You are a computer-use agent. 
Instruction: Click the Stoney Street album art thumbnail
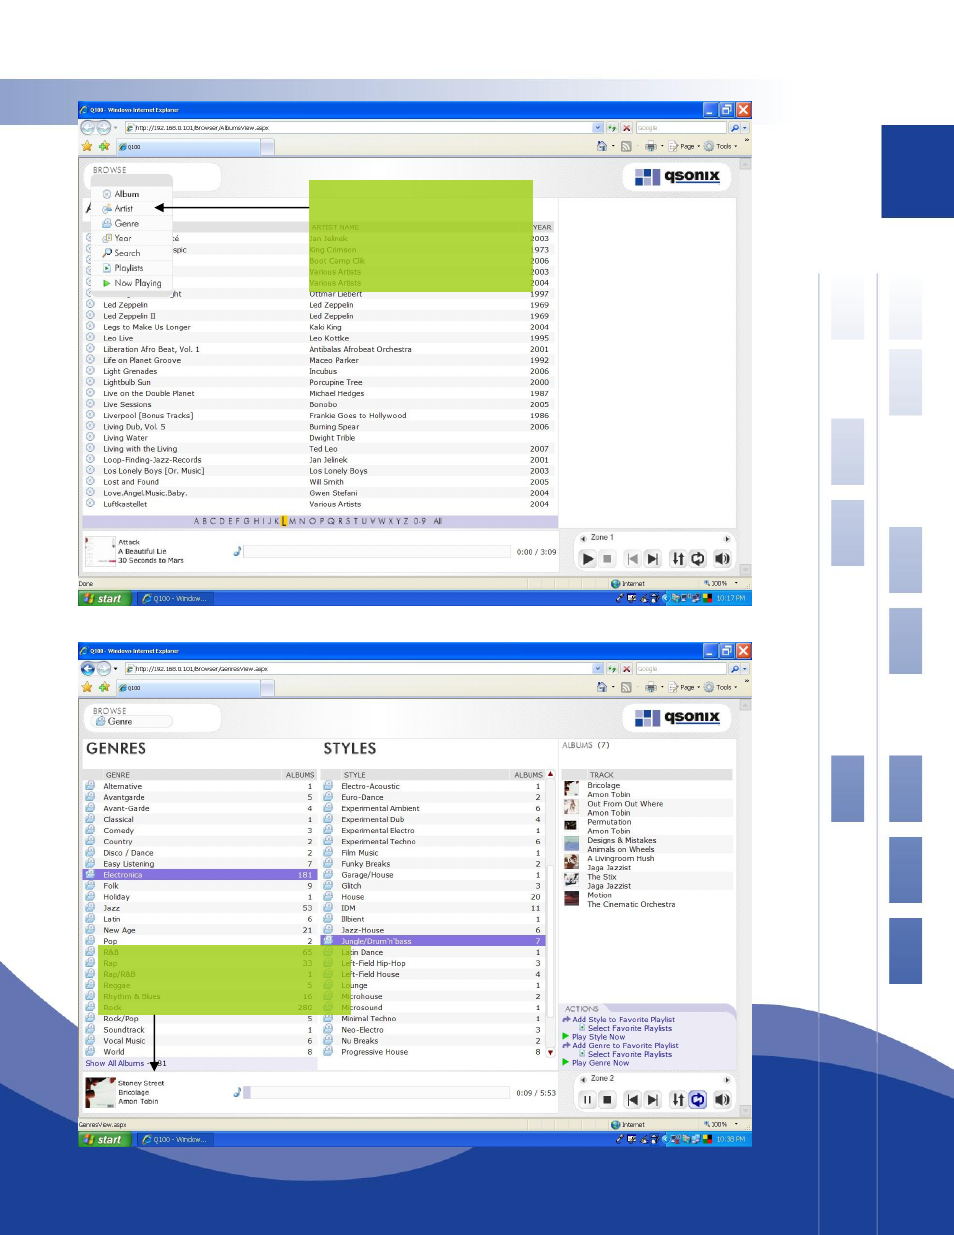point(100,1092)
